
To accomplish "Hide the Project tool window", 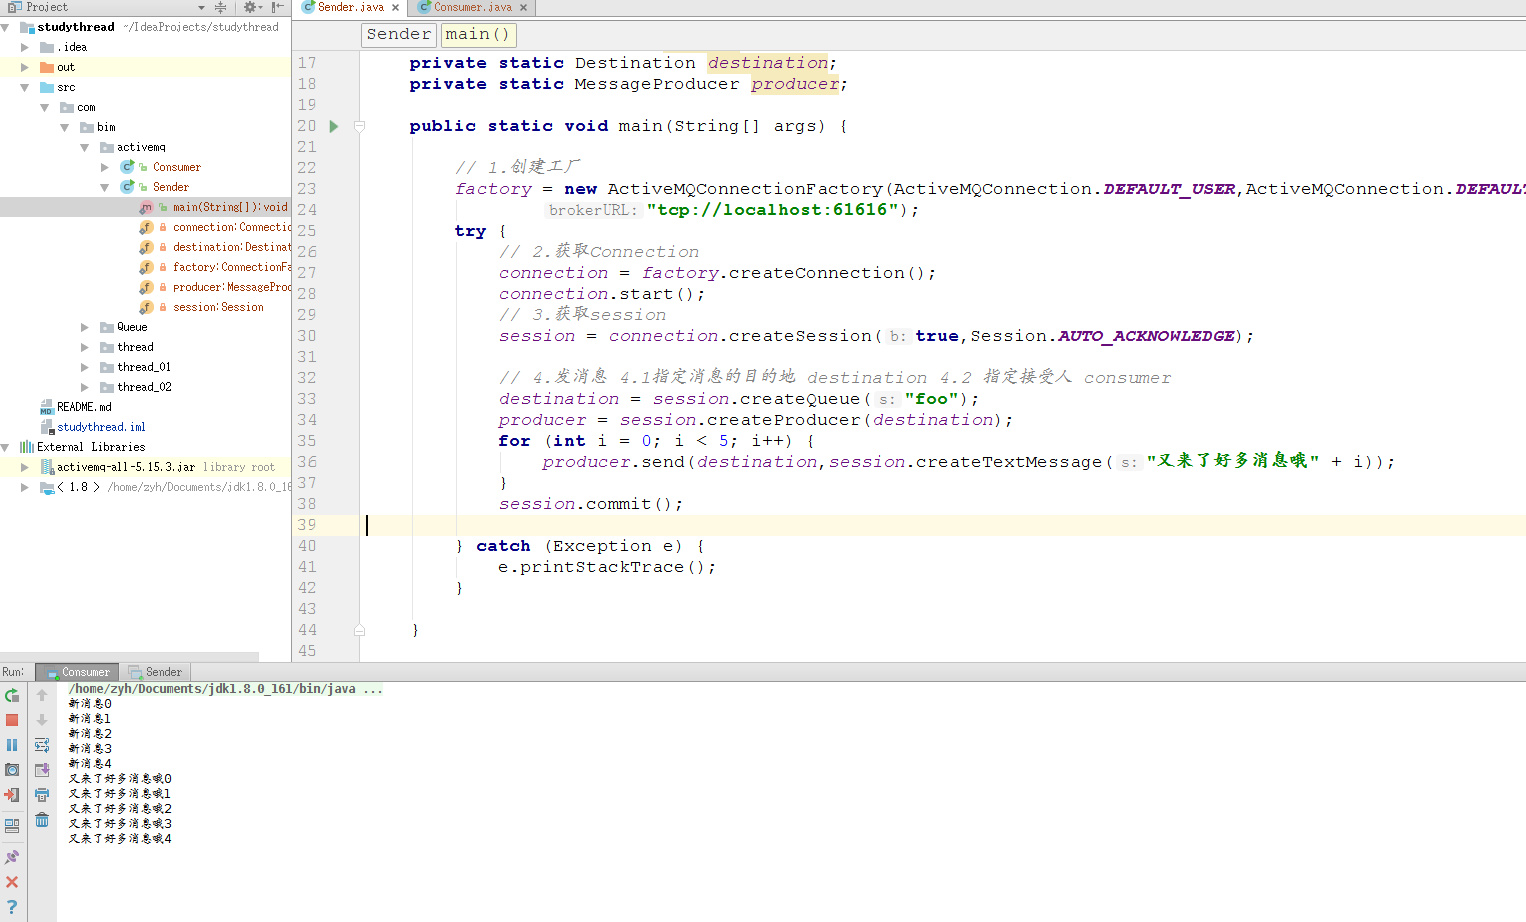I will (278, 7).
